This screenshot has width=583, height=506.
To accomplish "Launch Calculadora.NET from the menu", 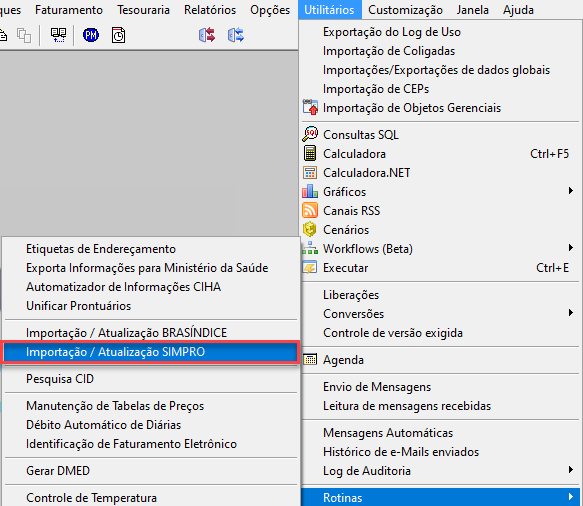I will [x=440, y=173].
